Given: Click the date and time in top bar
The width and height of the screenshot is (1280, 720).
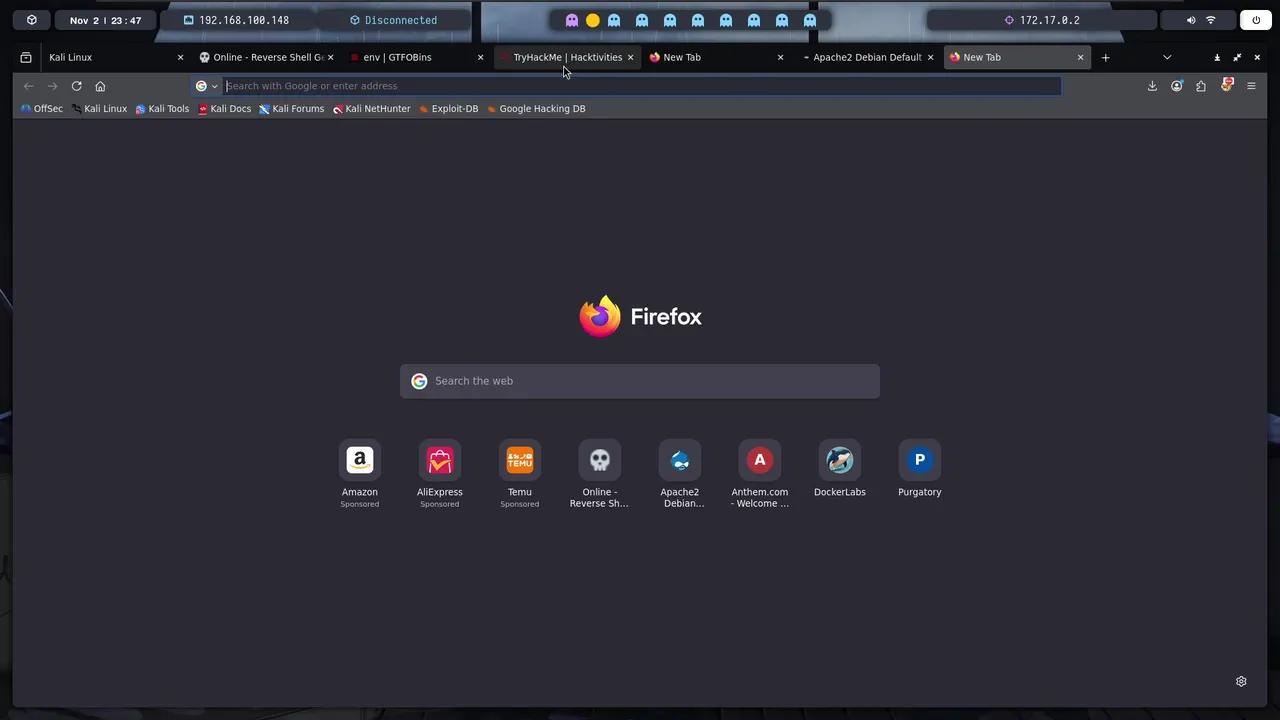Looking at the screenshot, I should click(x=105, y=20).
